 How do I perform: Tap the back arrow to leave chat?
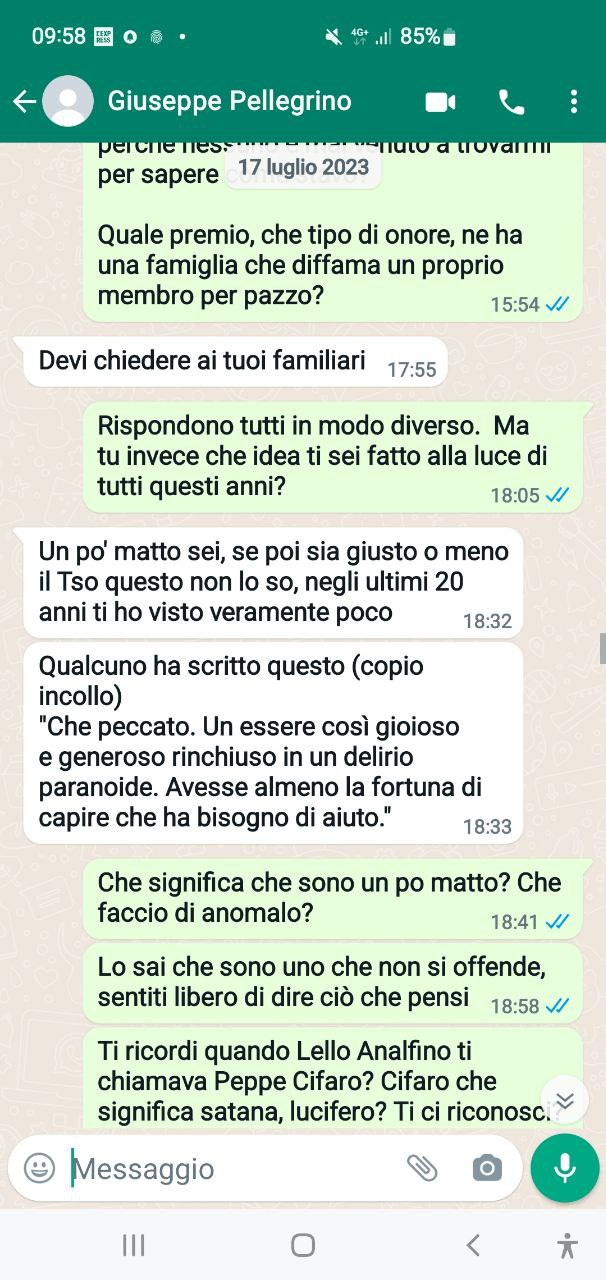(x=24, y=101)
